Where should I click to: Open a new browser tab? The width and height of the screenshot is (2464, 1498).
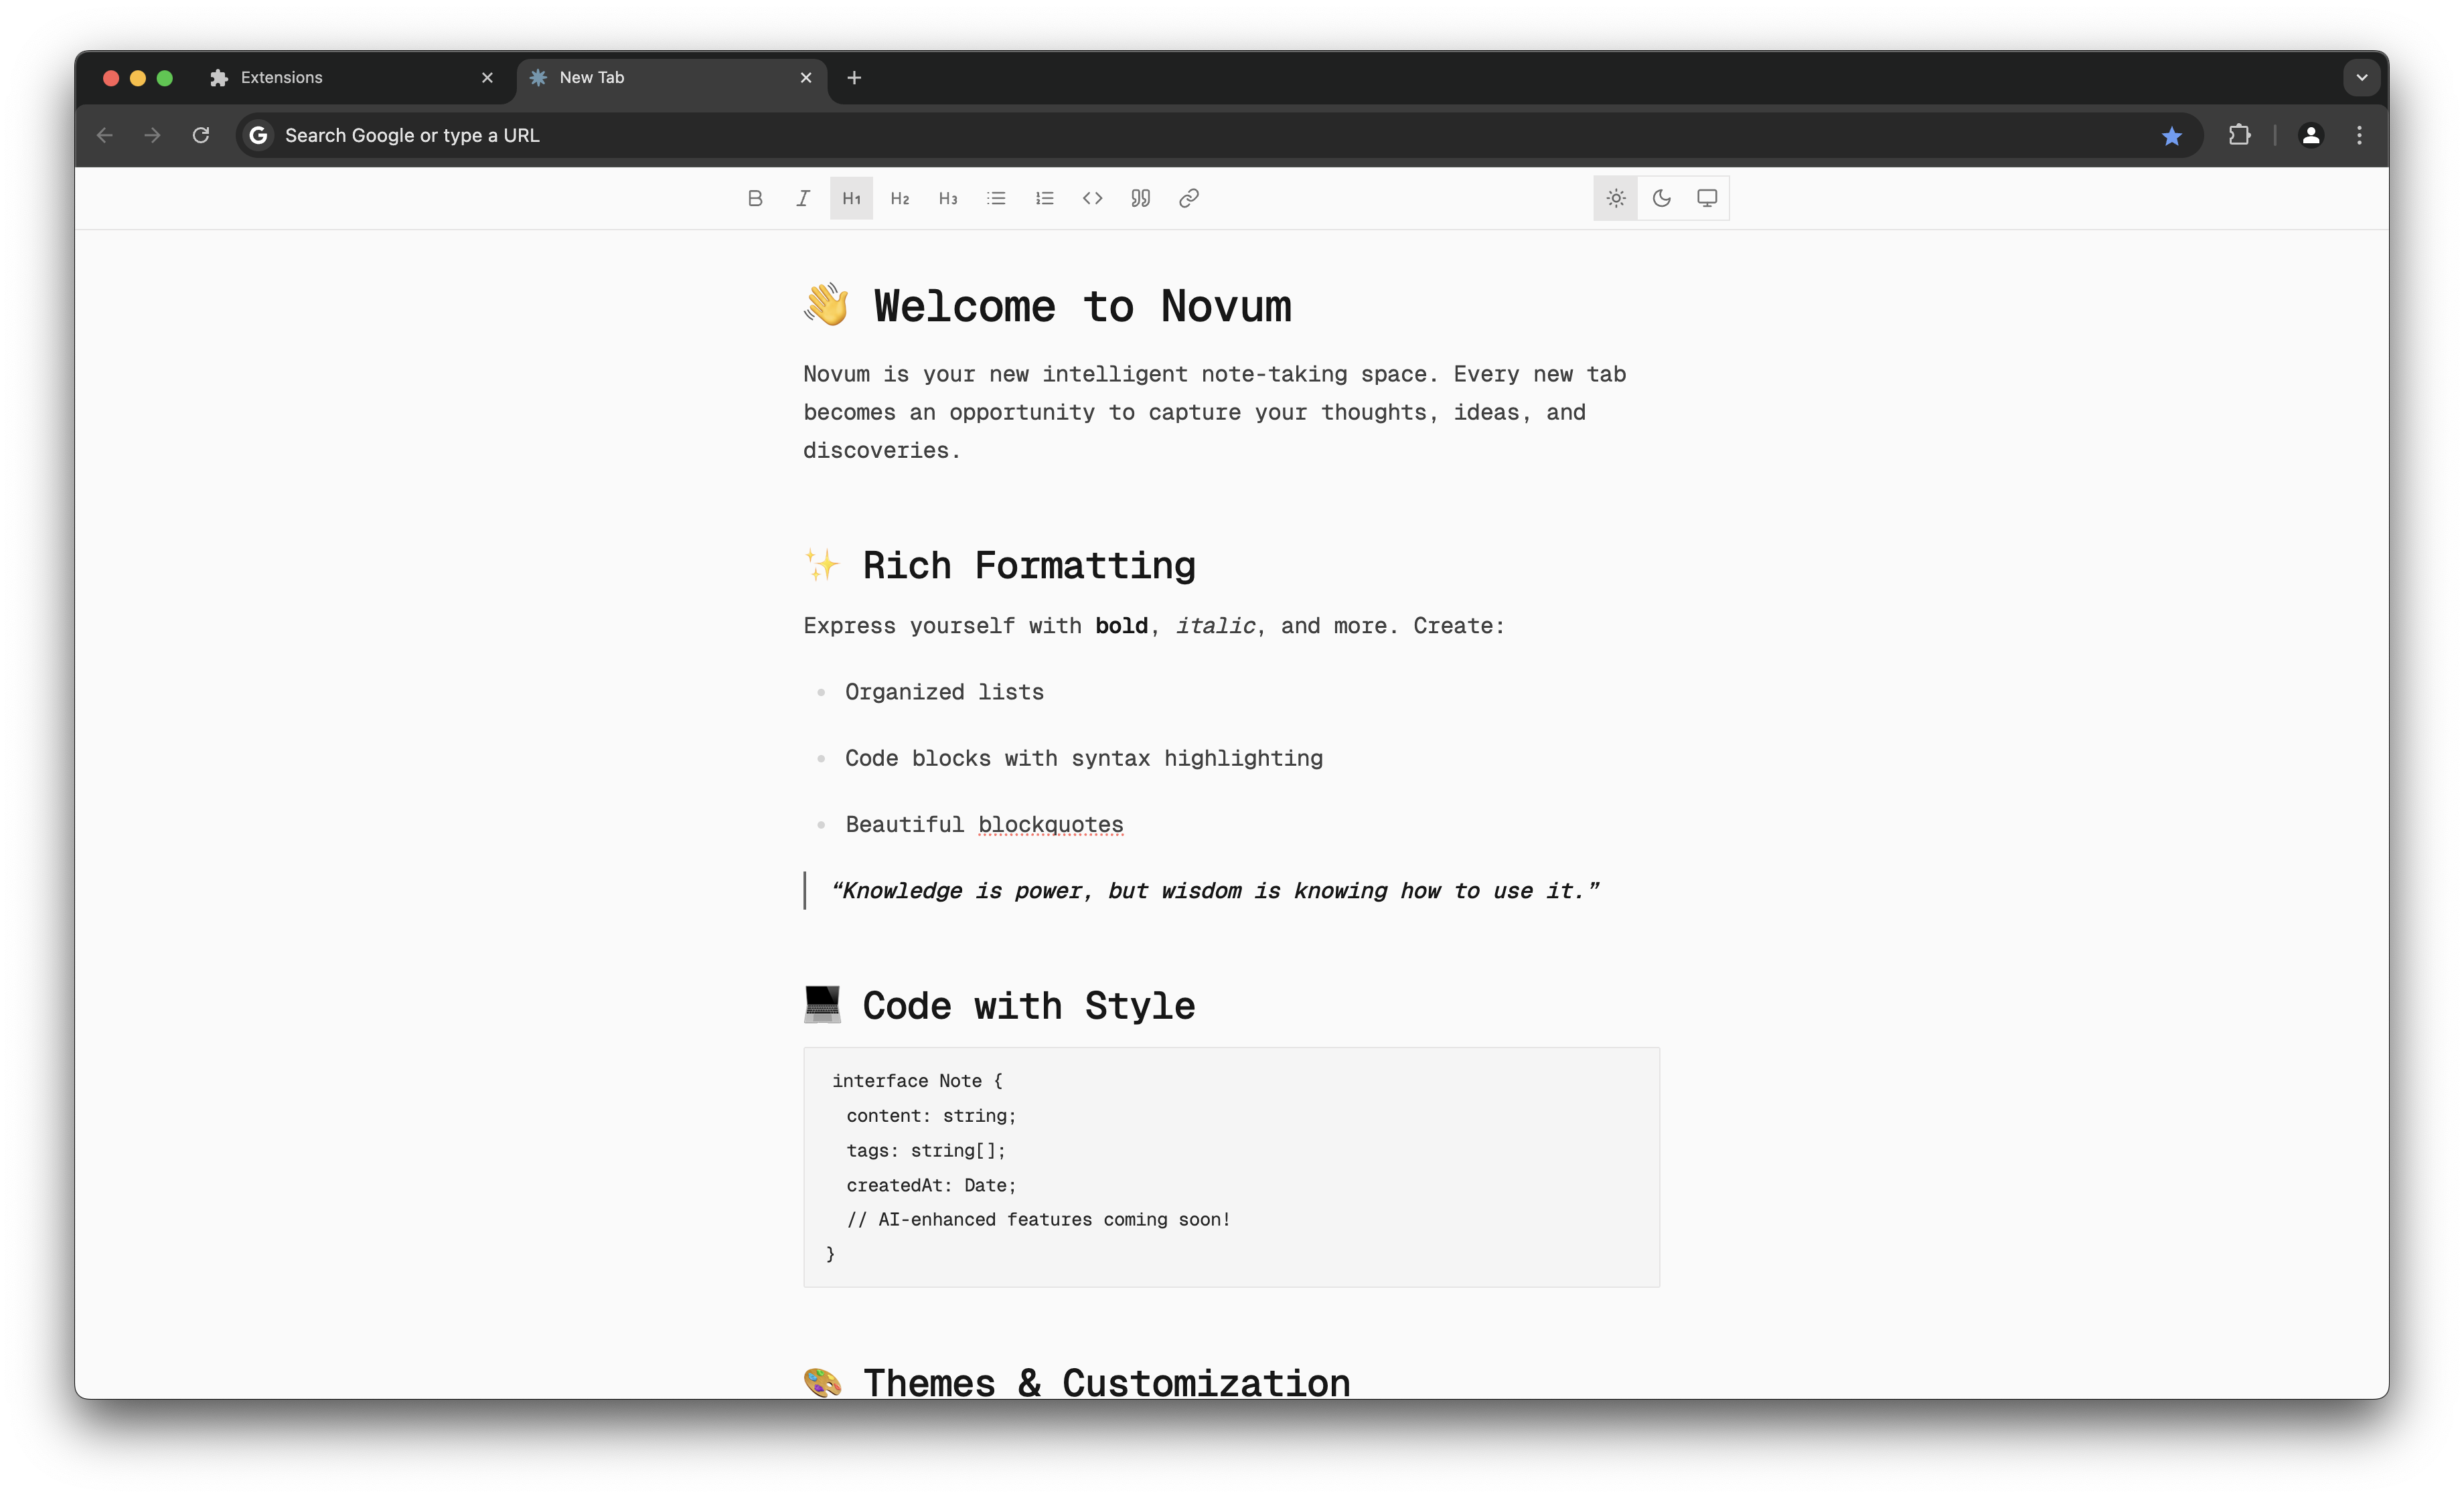click(854, 77)
